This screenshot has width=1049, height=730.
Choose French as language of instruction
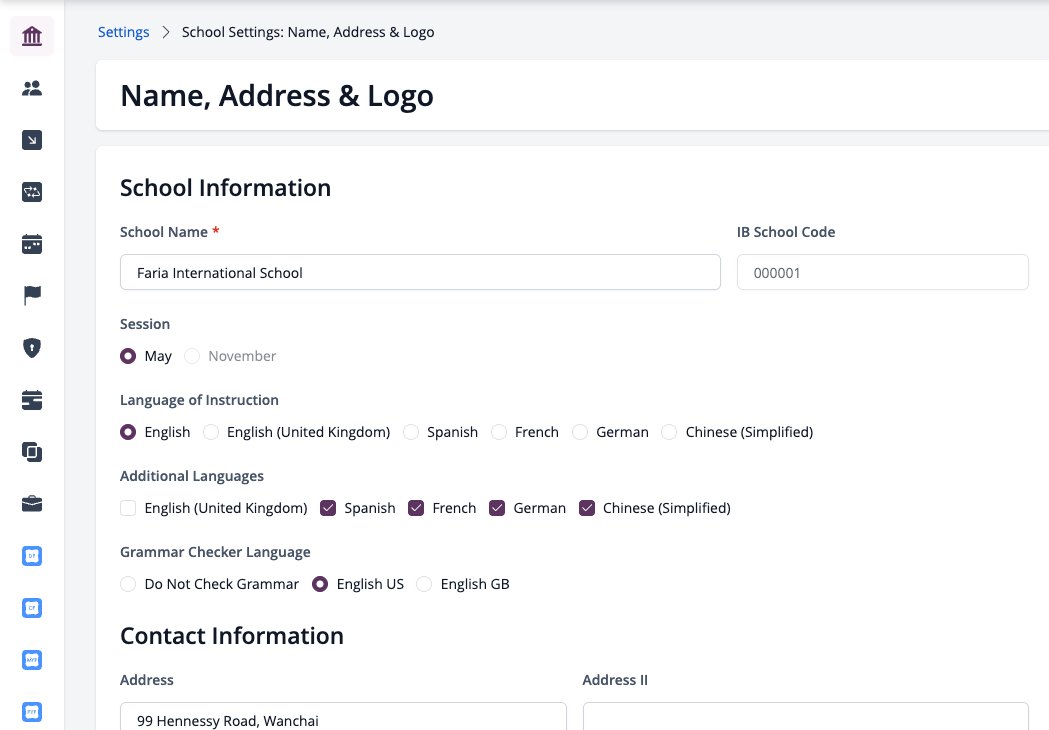click(498, 432)
